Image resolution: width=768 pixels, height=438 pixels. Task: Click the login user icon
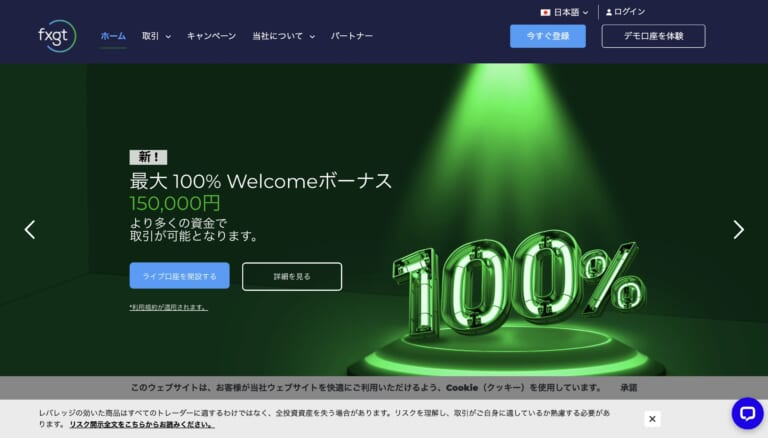609,12
